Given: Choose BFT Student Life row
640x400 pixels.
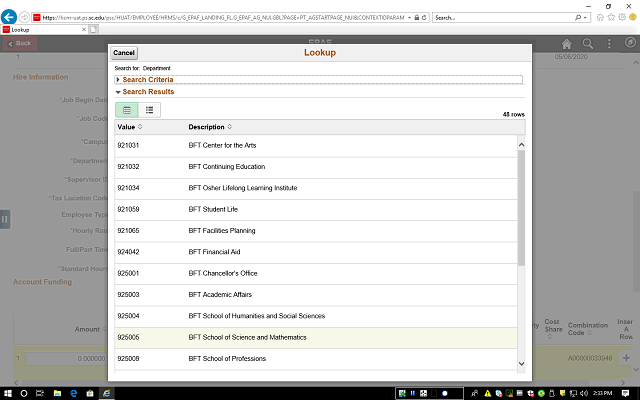Looking at the screenshot, I should click(316, 209).
